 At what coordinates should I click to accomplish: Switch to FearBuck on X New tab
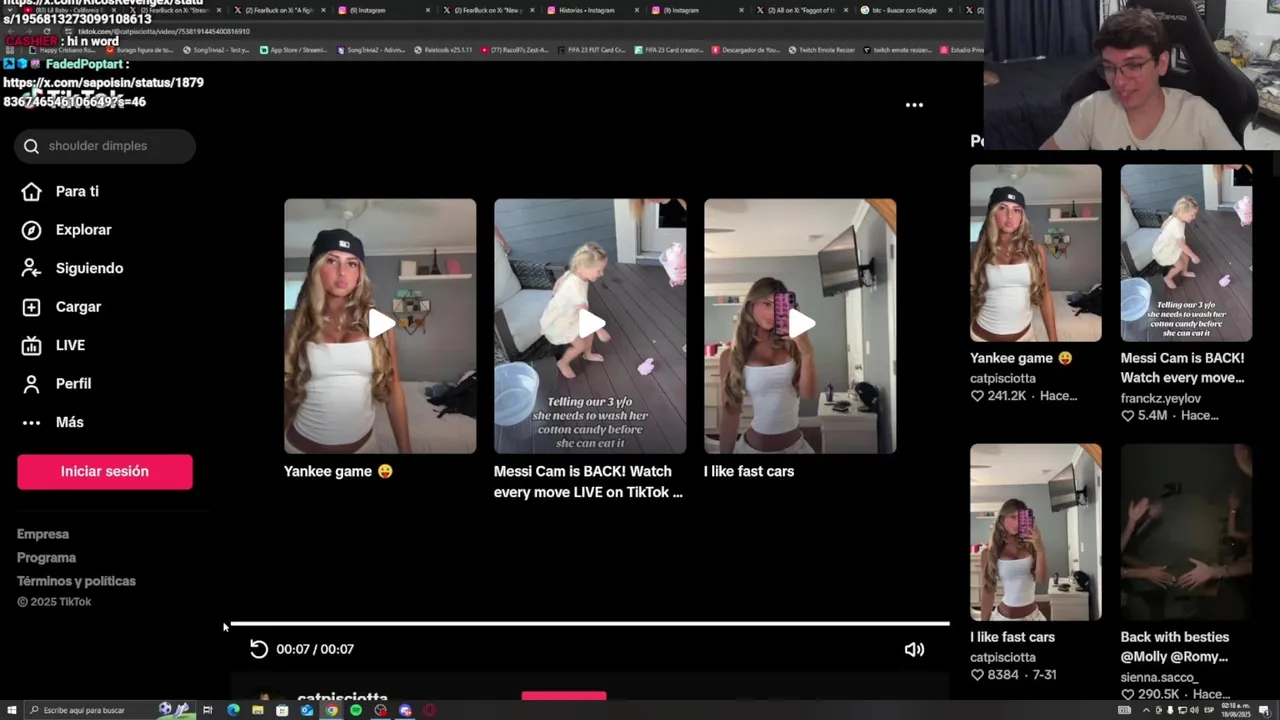coord(487,10)
